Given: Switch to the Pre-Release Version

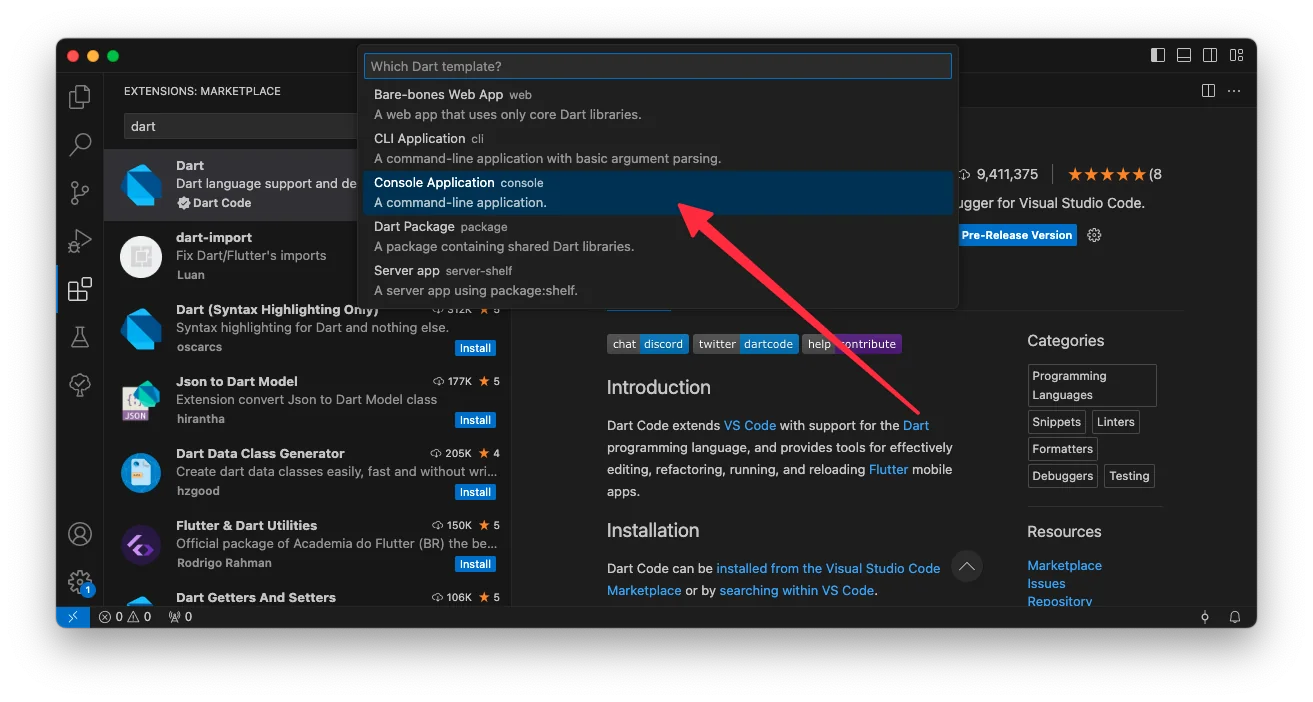Looking at the screenshot, I should click(x=1017, y=235).
